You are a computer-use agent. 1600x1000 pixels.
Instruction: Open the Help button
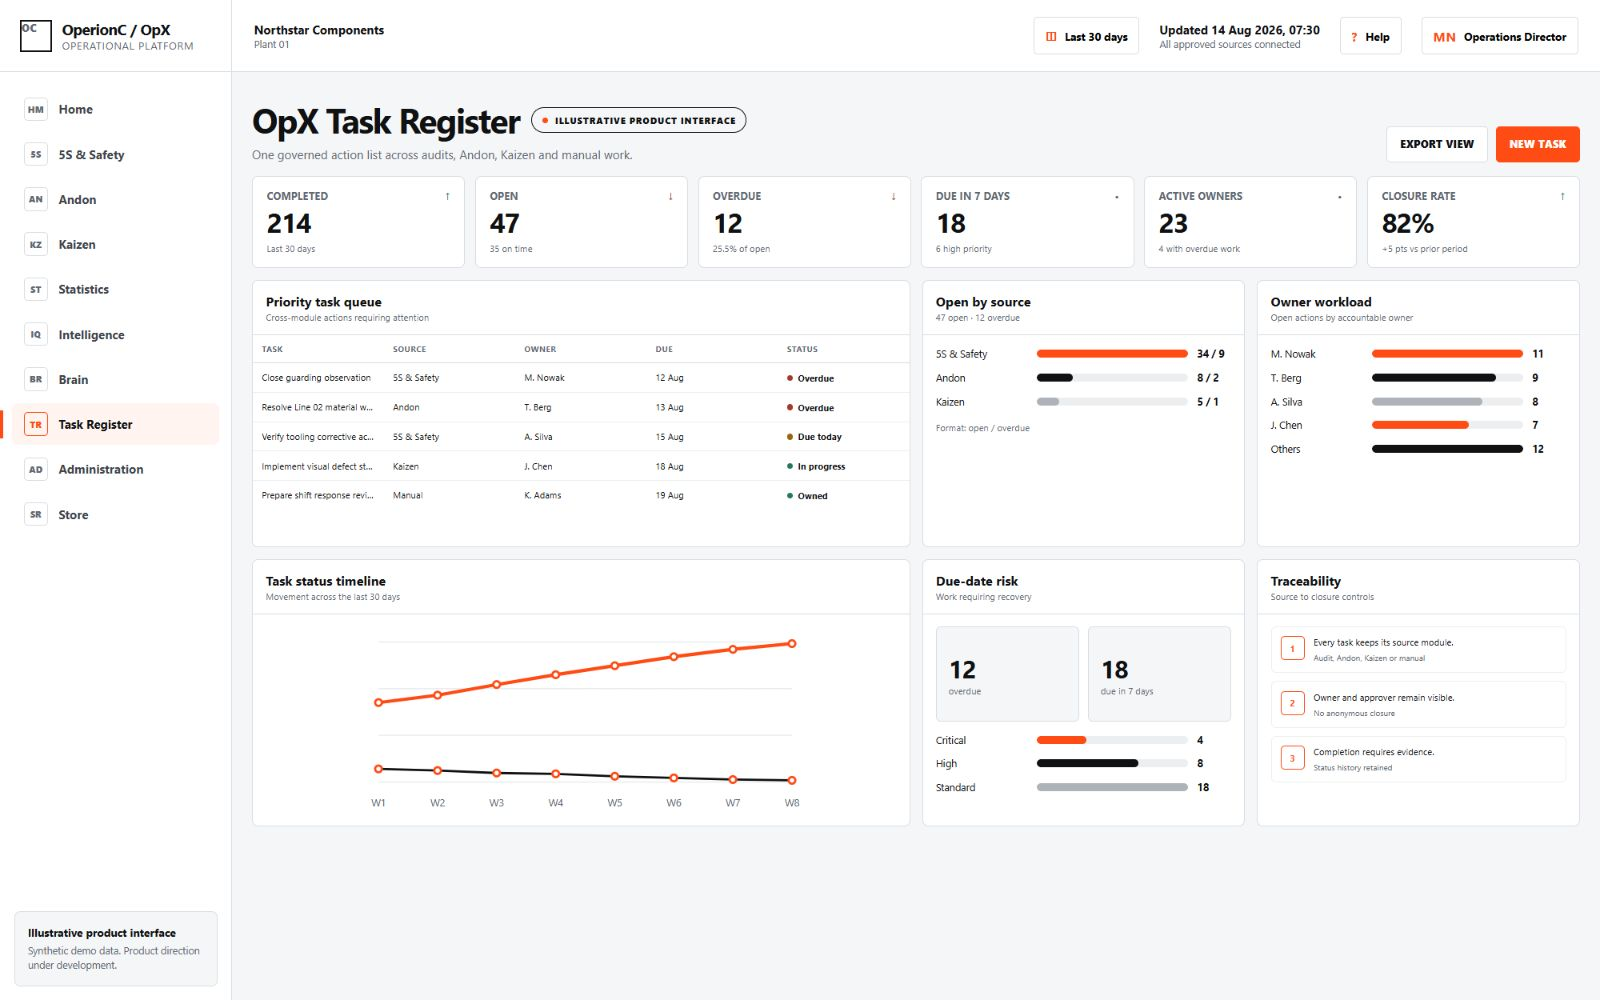click(1370, 37)
